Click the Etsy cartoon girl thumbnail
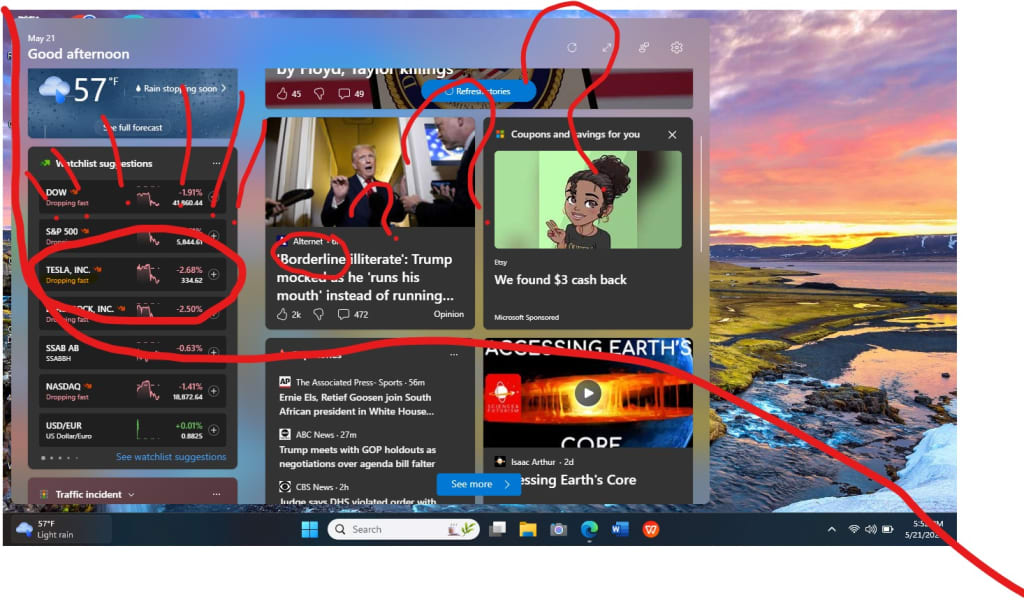The image size is (1024, 613). 588,200
